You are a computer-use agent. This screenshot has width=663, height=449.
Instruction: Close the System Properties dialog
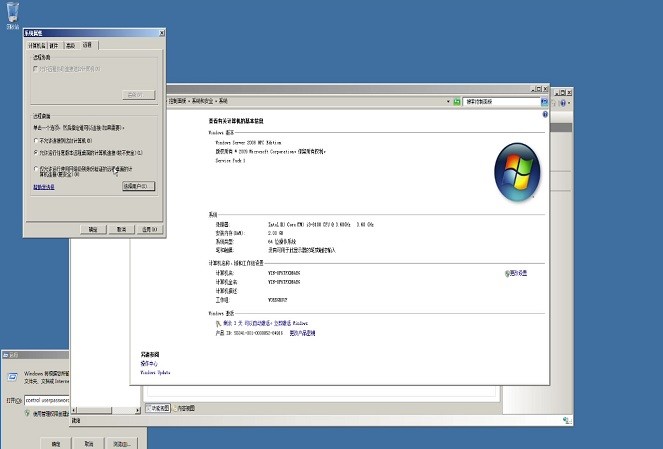tap(162, 33)
